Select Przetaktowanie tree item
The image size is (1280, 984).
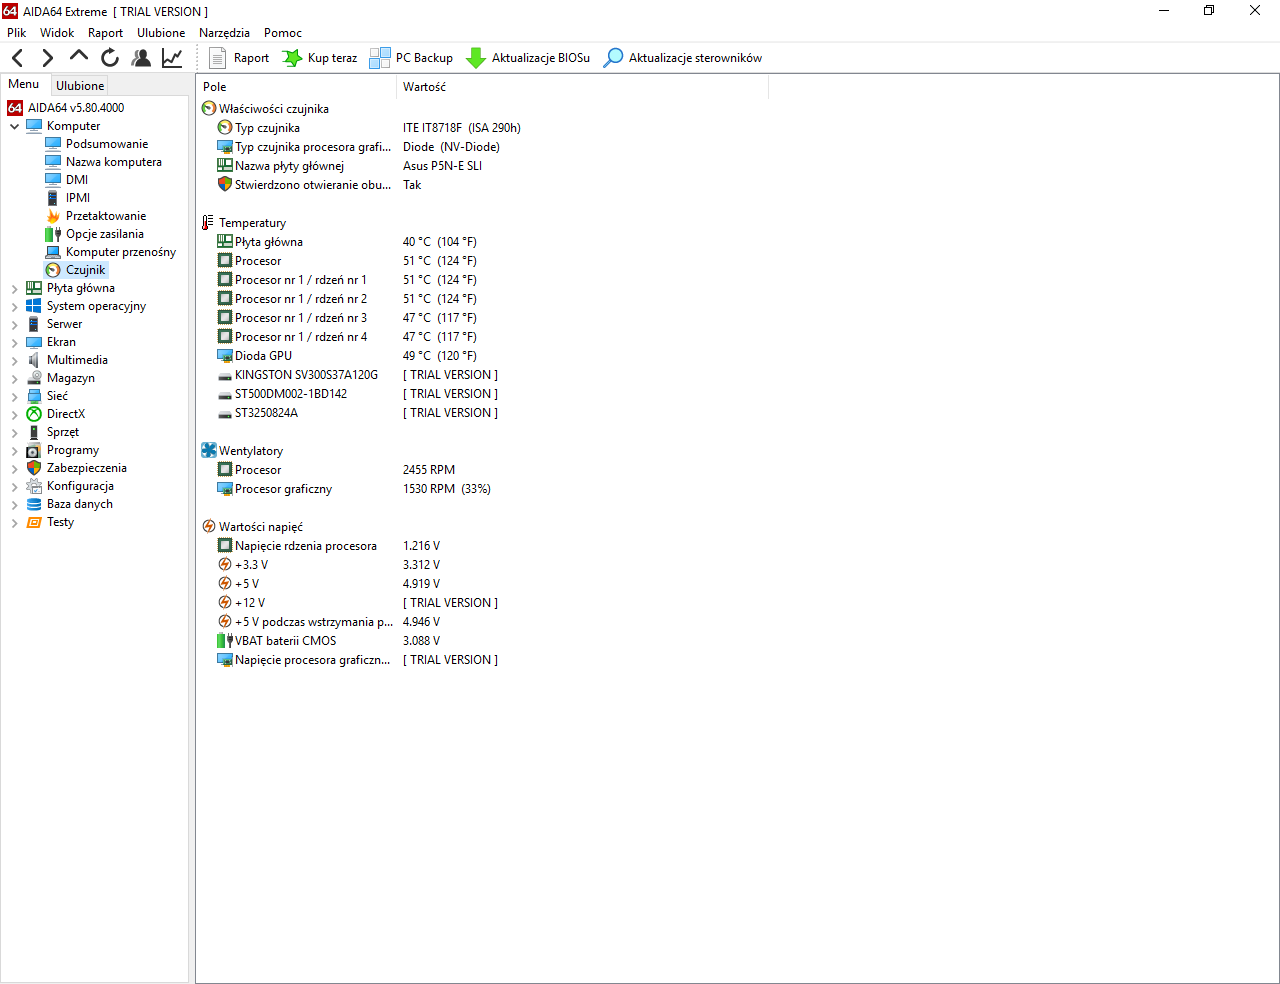click(96, 216)
